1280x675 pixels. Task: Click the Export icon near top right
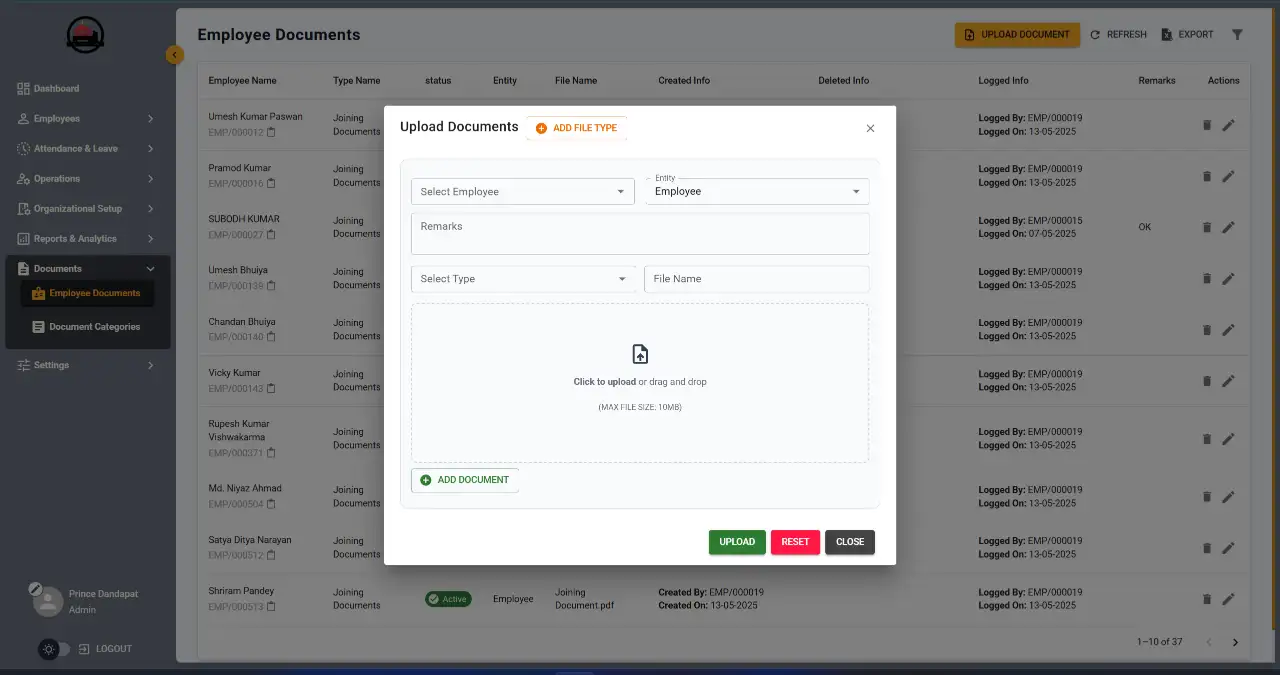[1166, 34]
